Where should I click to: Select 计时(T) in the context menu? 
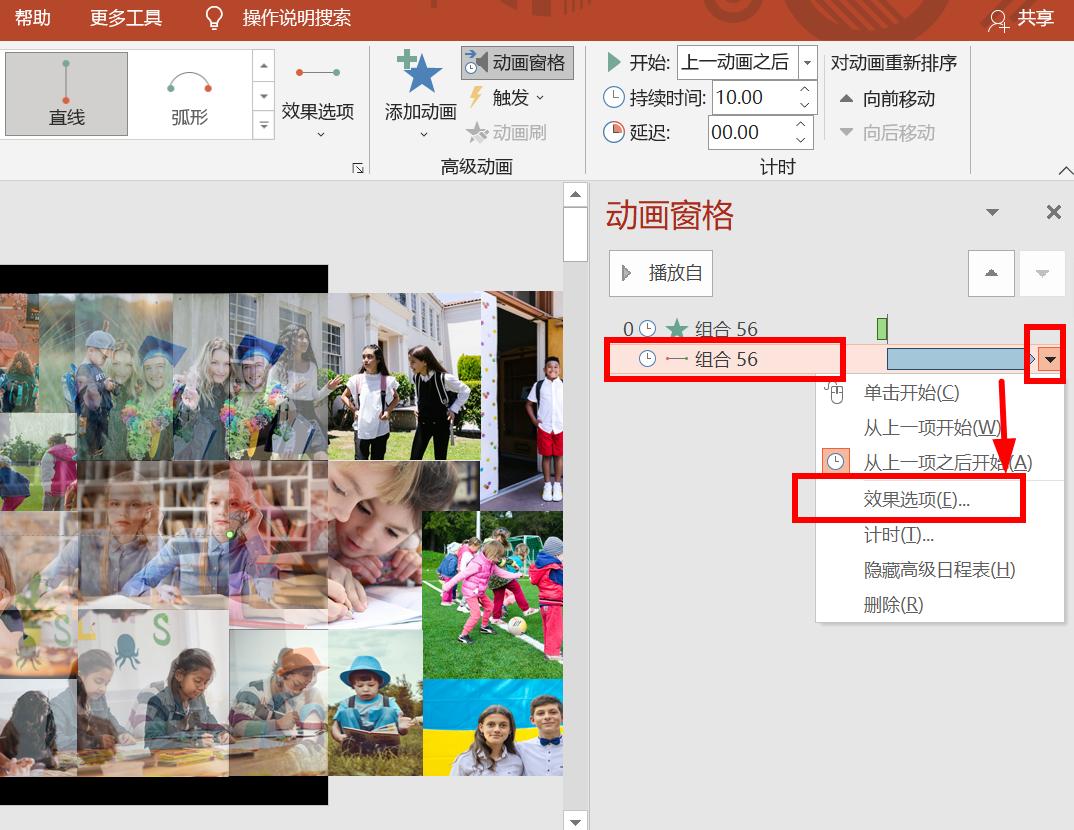pyautogui.click(x=898, y=534)
